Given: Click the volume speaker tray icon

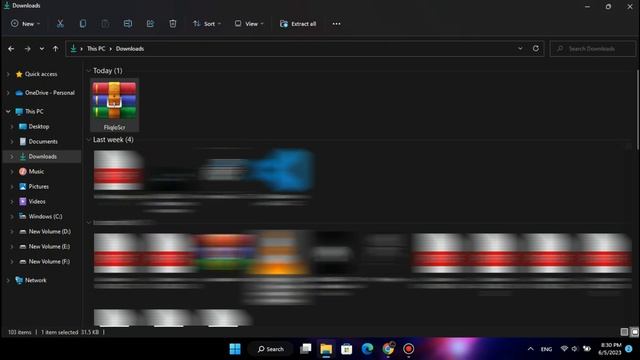Looking at the screenshot, I should (575, 349).
